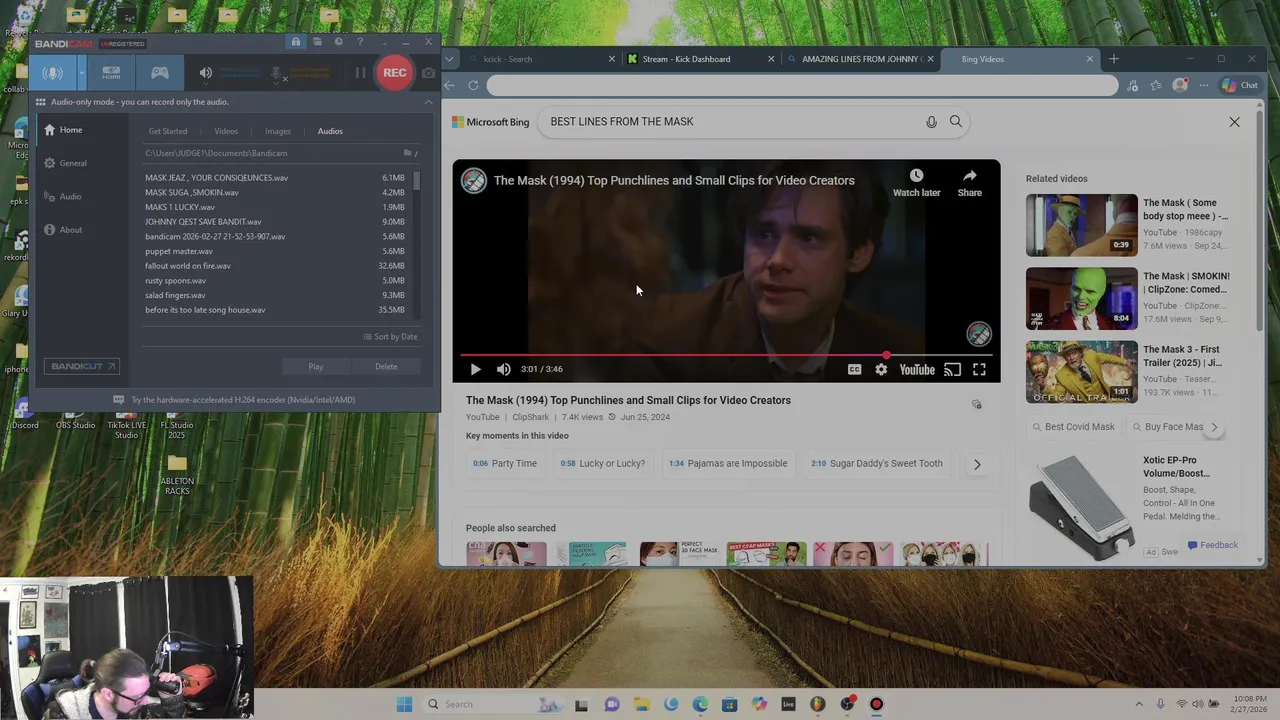Open Windows Start menu
This screenshot has width=1280, height=720.
pos(404,704)
